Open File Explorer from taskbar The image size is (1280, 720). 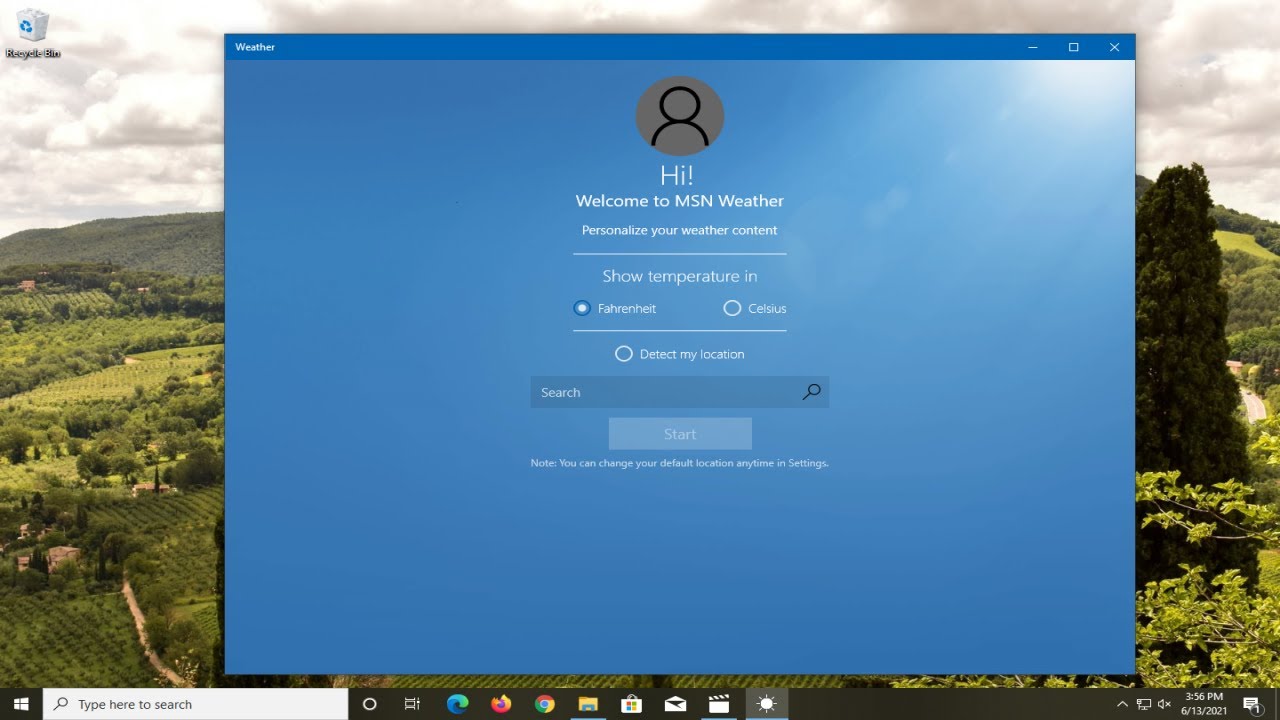(588, 704)
